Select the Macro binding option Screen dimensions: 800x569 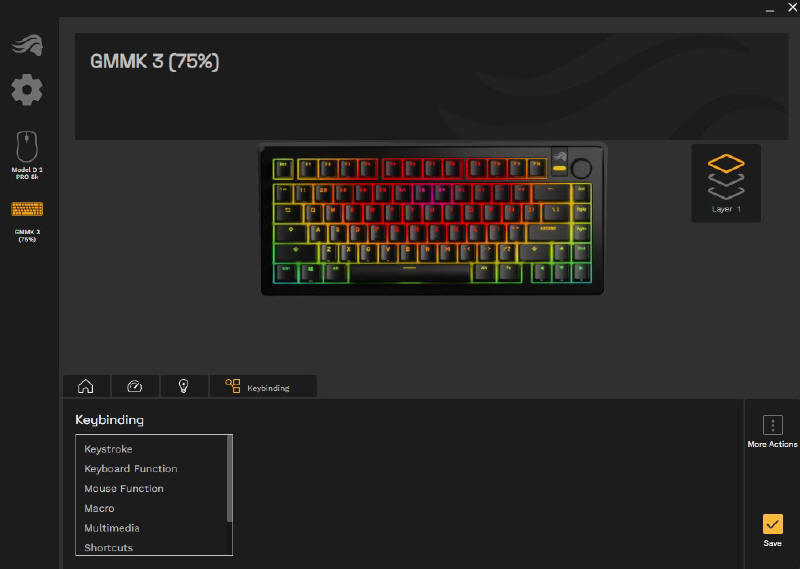pos(99,508)
